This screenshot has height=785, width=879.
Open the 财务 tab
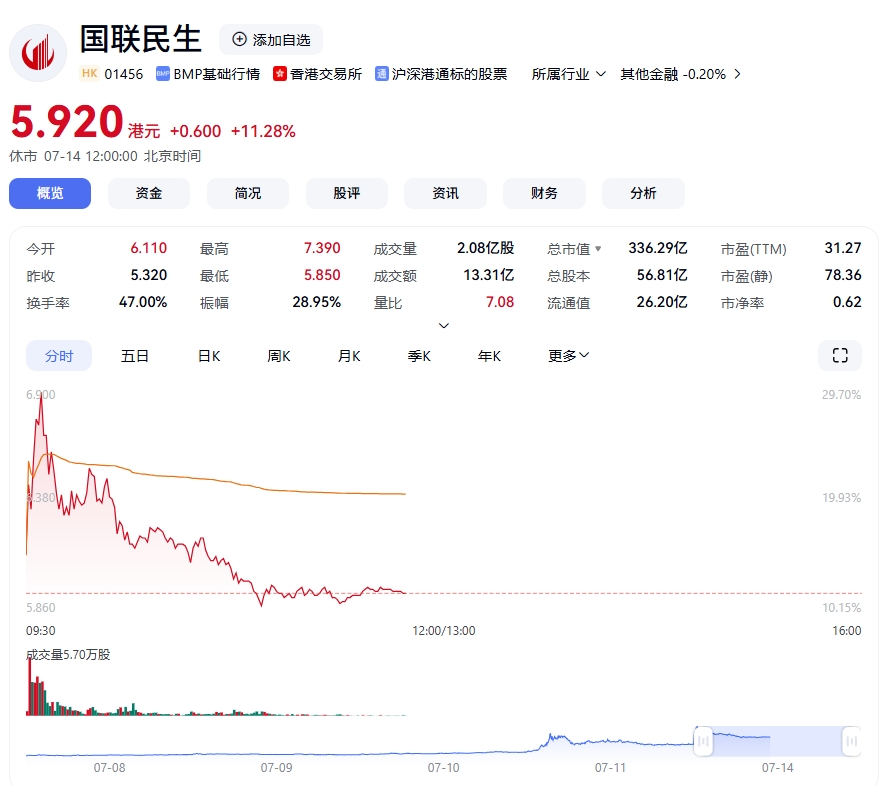[544, 193]
